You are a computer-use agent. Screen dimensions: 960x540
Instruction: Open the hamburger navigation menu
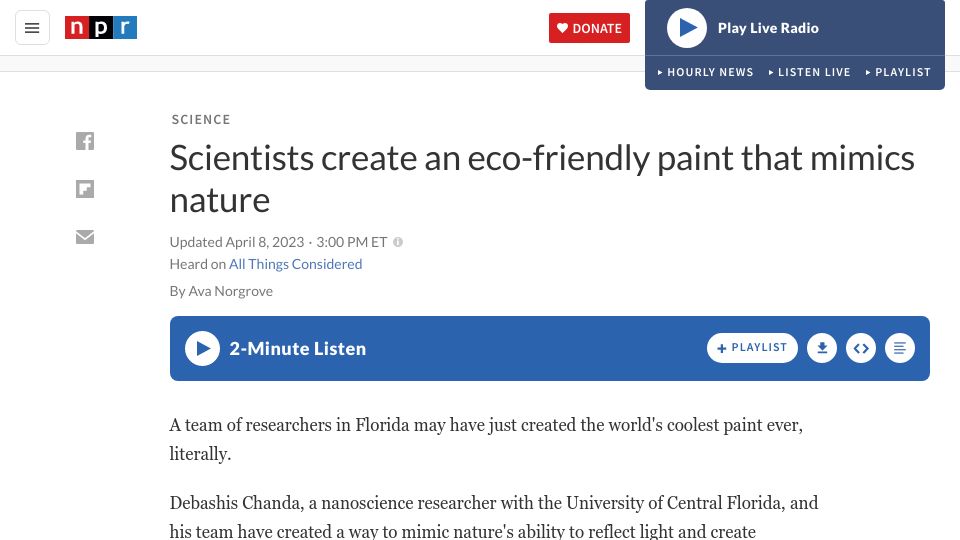32,28
